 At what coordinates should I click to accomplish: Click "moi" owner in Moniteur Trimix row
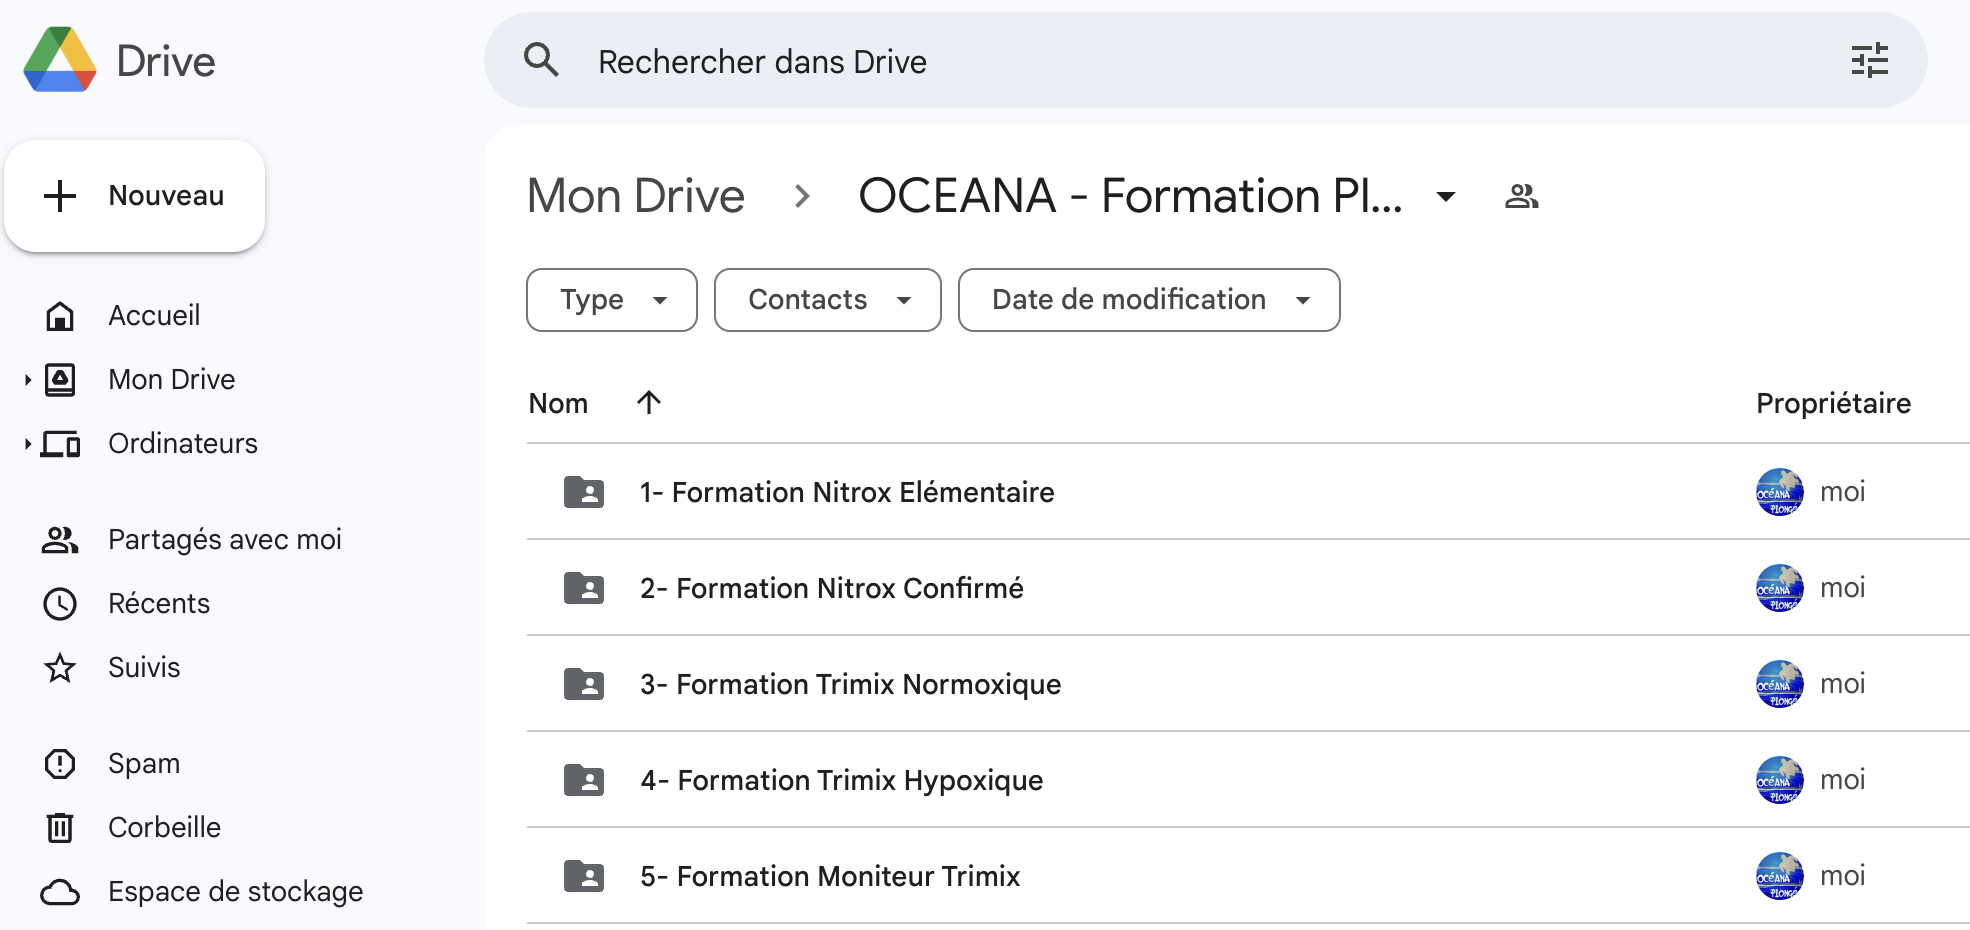point(1843,876)
